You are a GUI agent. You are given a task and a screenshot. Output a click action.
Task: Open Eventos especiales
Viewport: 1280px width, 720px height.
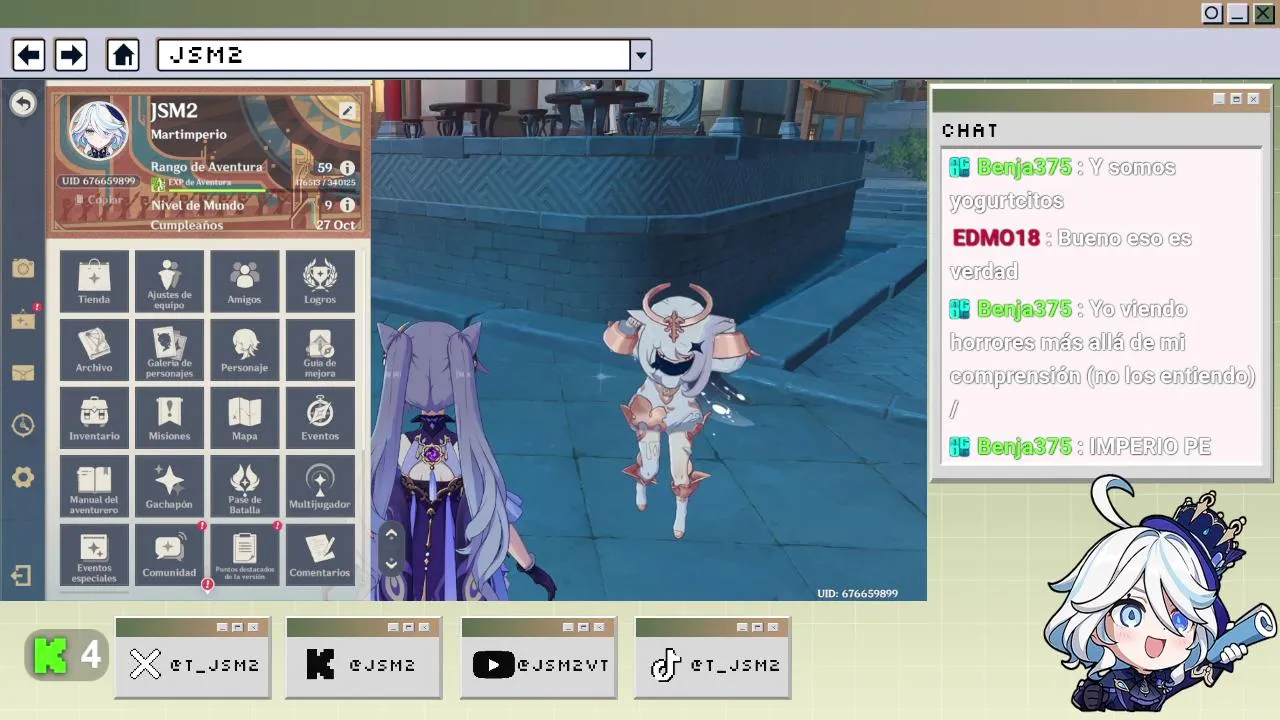[x=94, y=555]
